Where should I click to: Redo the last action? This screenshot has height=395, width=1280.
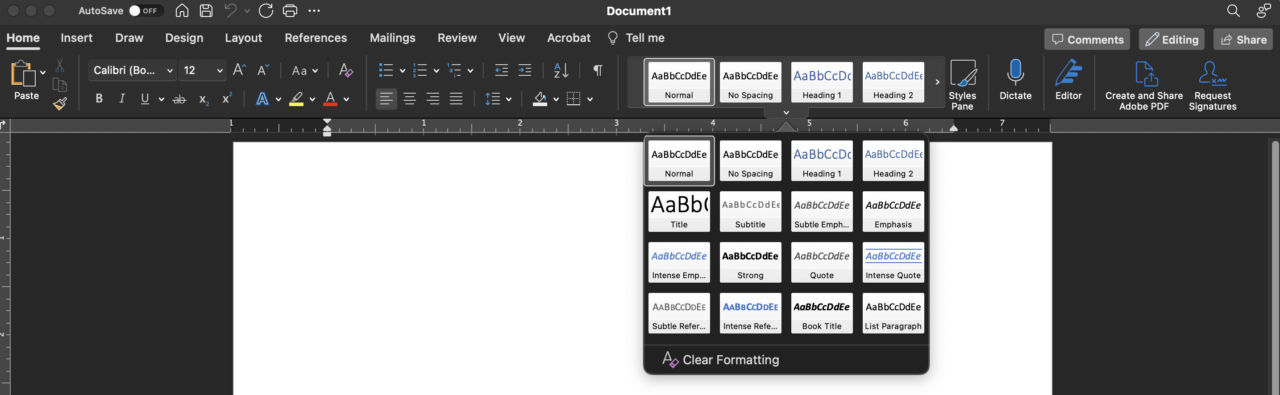266,11
